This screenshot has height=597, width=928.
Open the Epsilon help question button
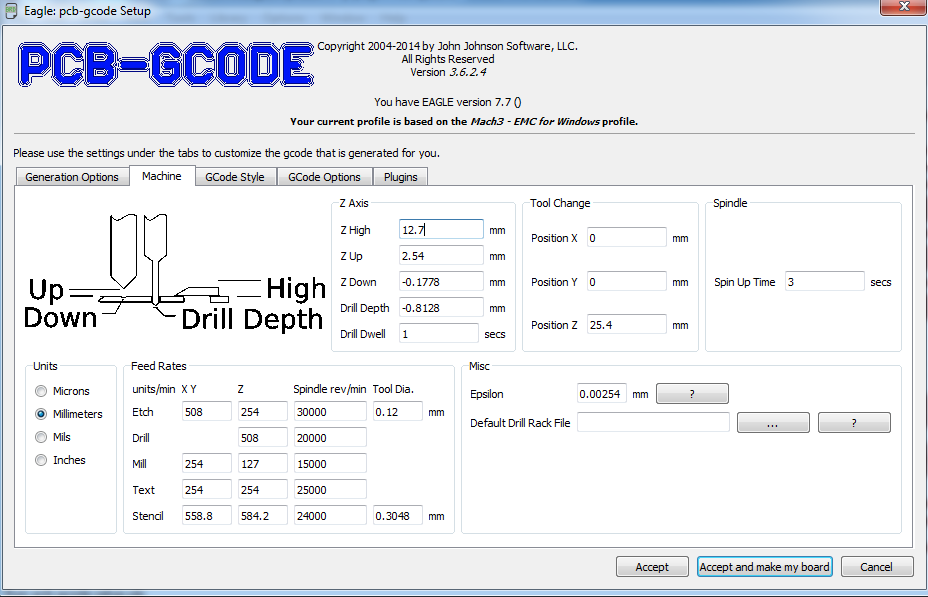[x=692, y=394]
